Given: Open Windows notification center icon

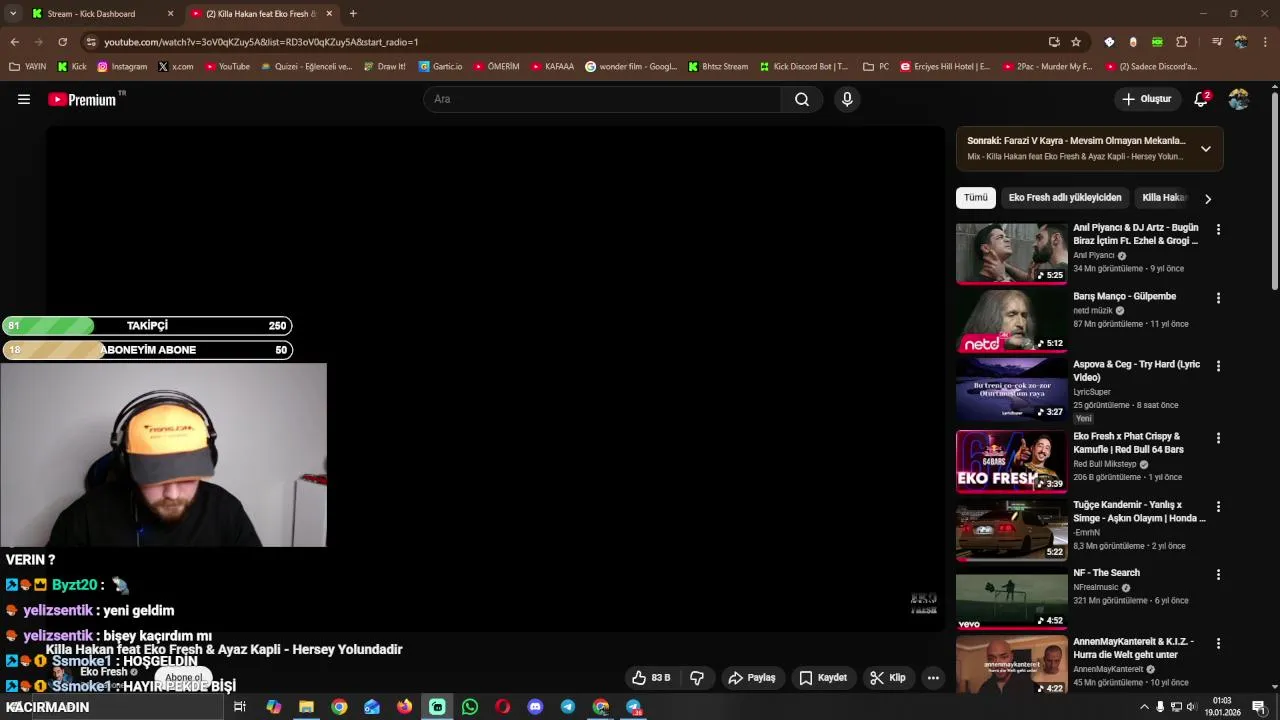Looking at the screenshot, I should coord(1259,707).
